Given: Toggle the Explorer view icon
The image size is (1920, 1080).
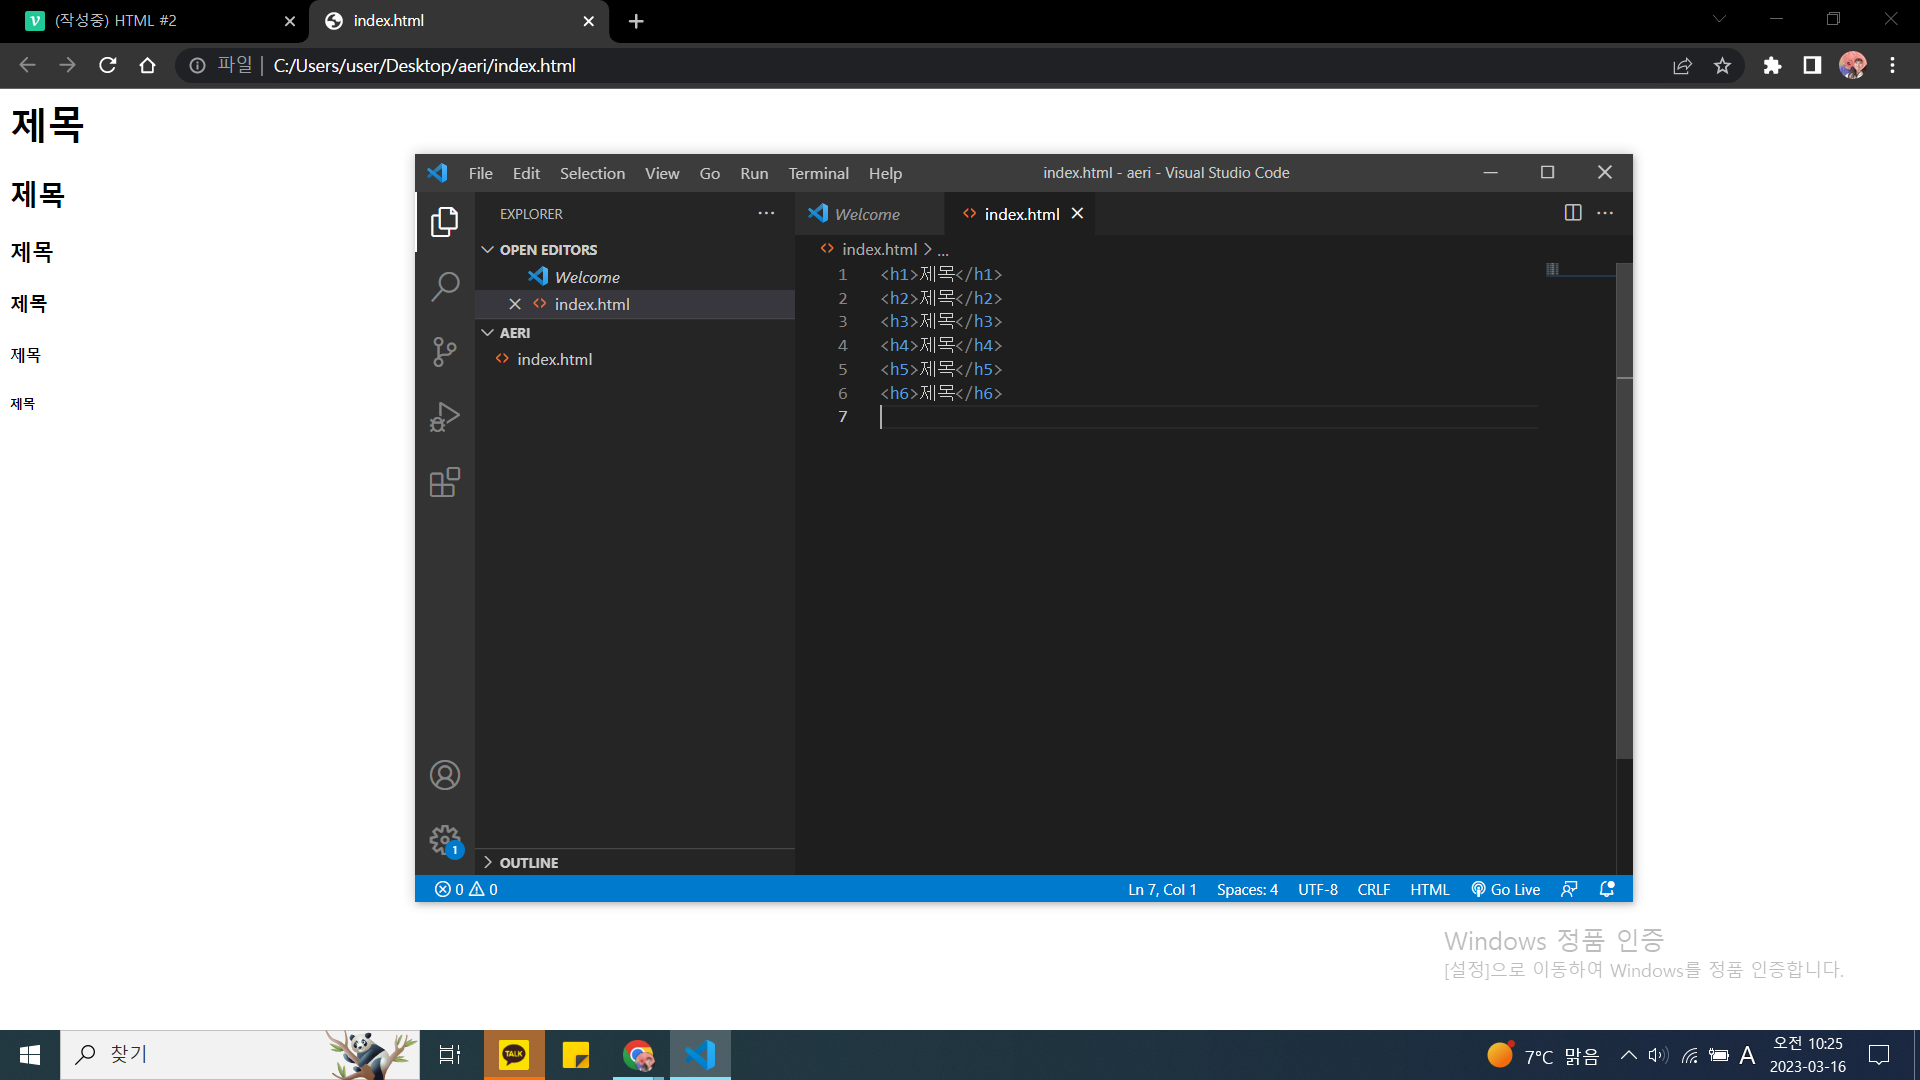Looking at the screenshot, I should click(445, 222).
